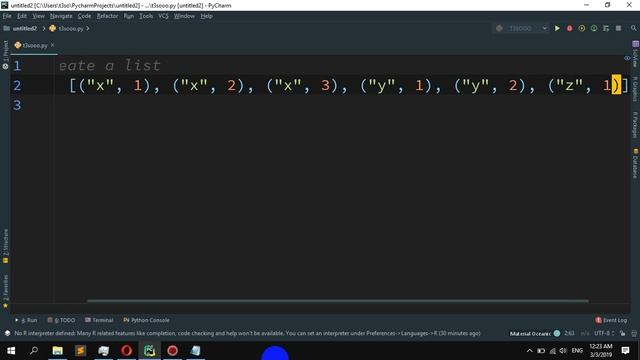Image resolution: width=640 pixels, height=360 pixels.
Task: Open the Window menu
Action: [x=184, y=16]
